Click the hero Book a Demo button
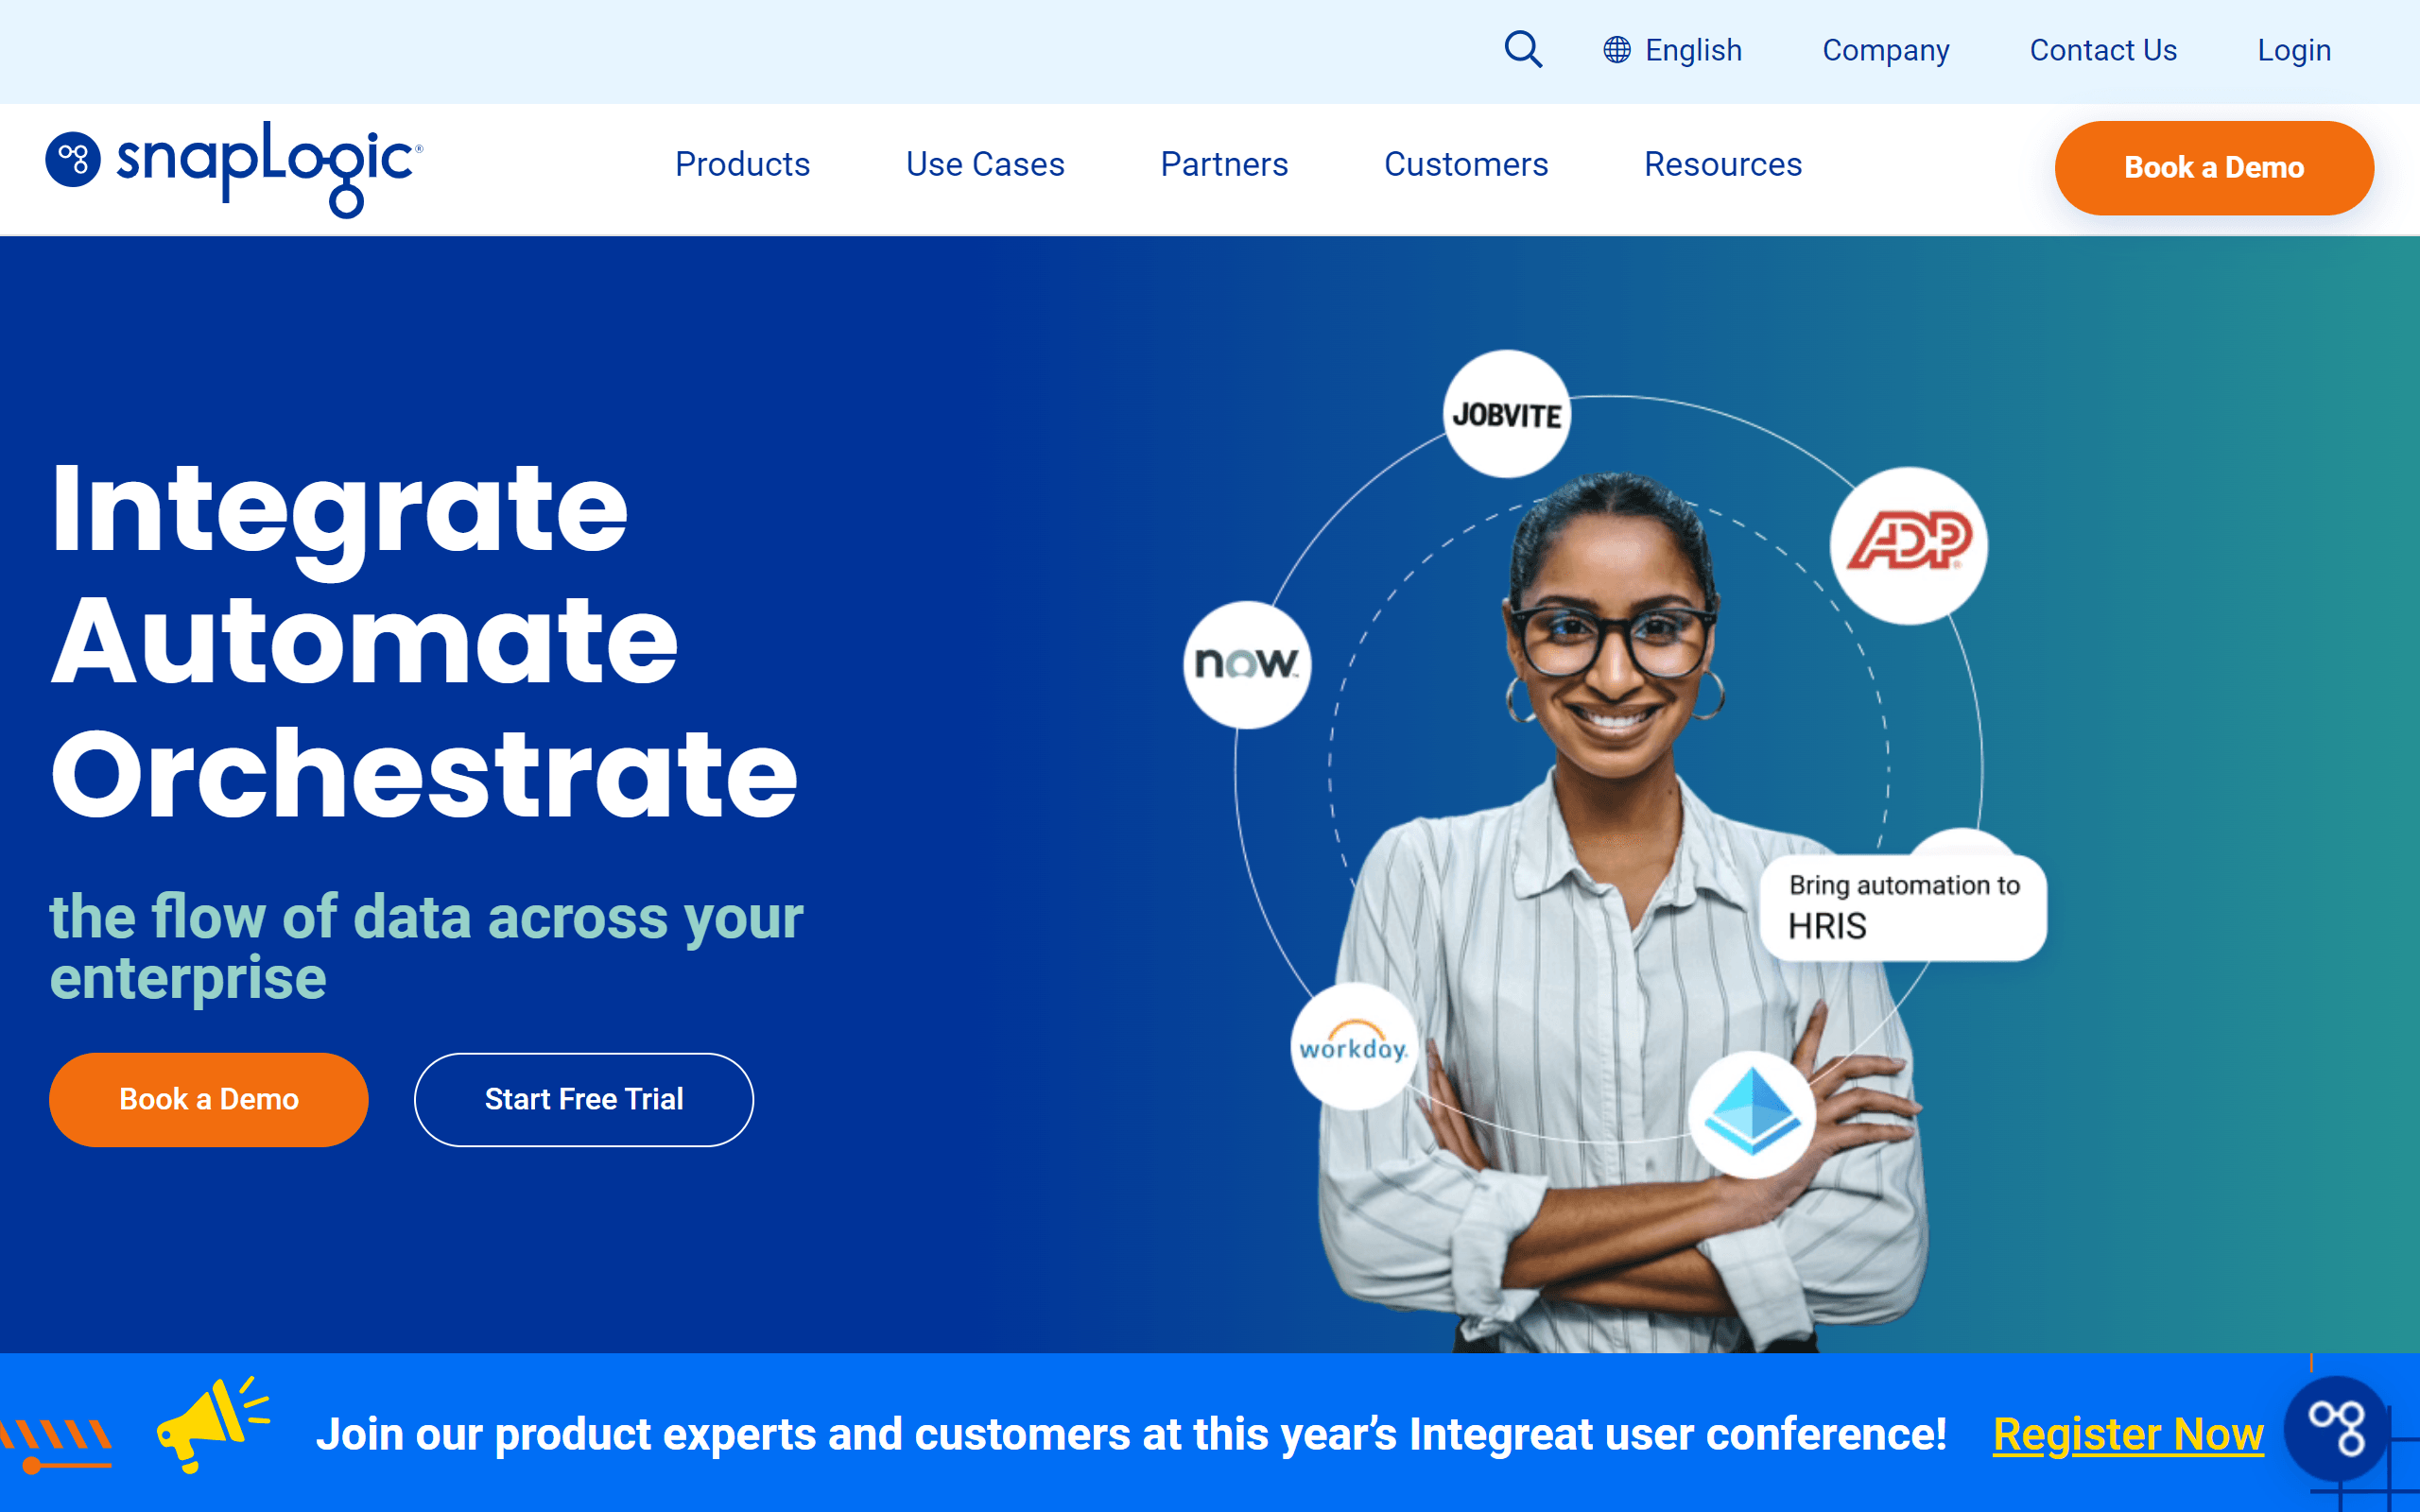The height and width of the screenshot is (1512, 2420). click(x=209, y=1099)
